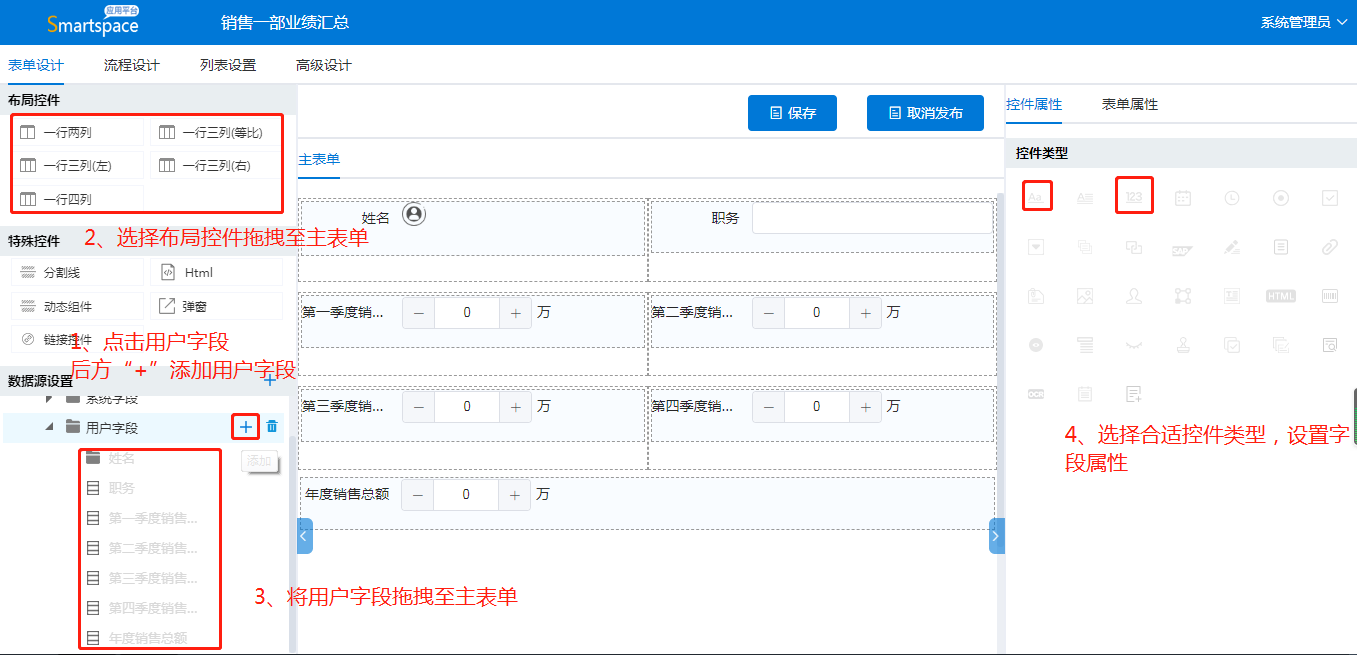Open the 系统管理员 account dropdown
Viewport: 1357px width, 655px height.
coord(1303,22)
